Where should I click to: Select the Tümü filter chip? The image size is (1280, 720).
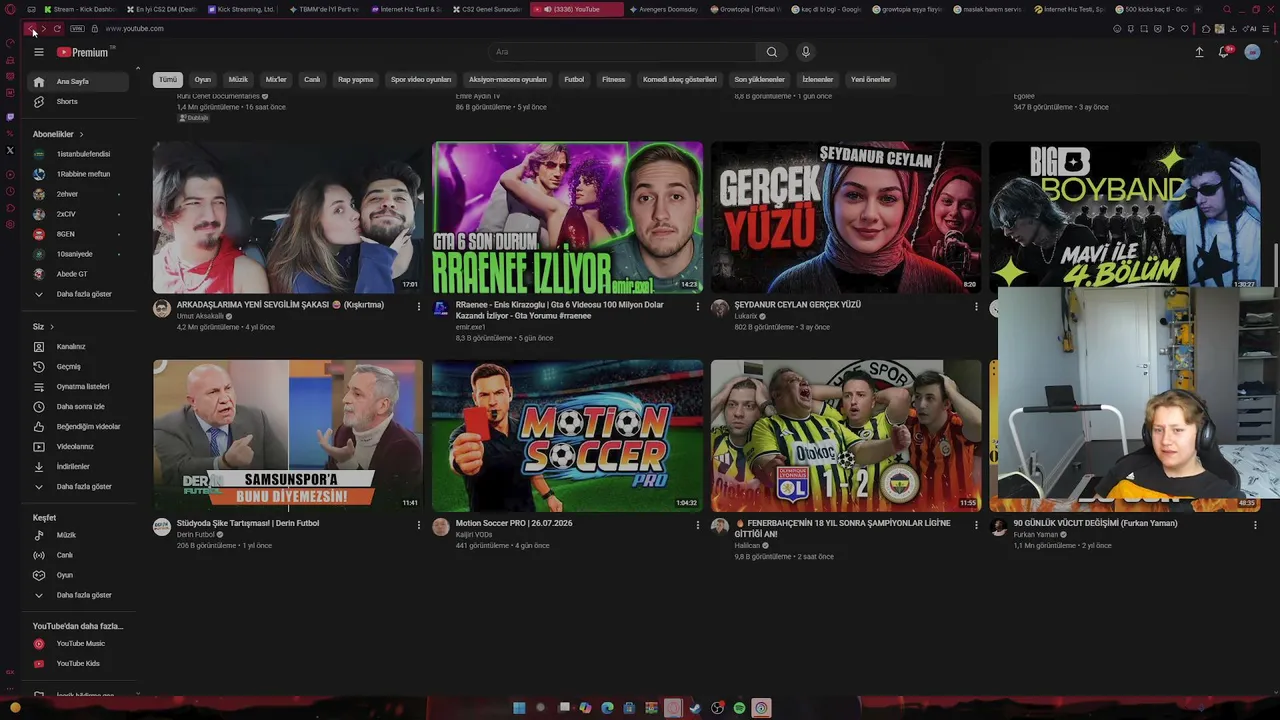click(x=168, y=80)
